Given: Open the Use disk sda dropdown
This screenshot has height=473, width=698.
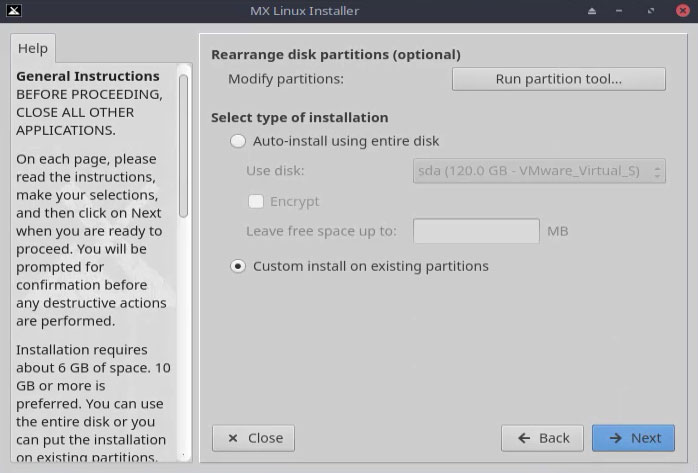Looking at the screenshot, I should coord(539,171).
